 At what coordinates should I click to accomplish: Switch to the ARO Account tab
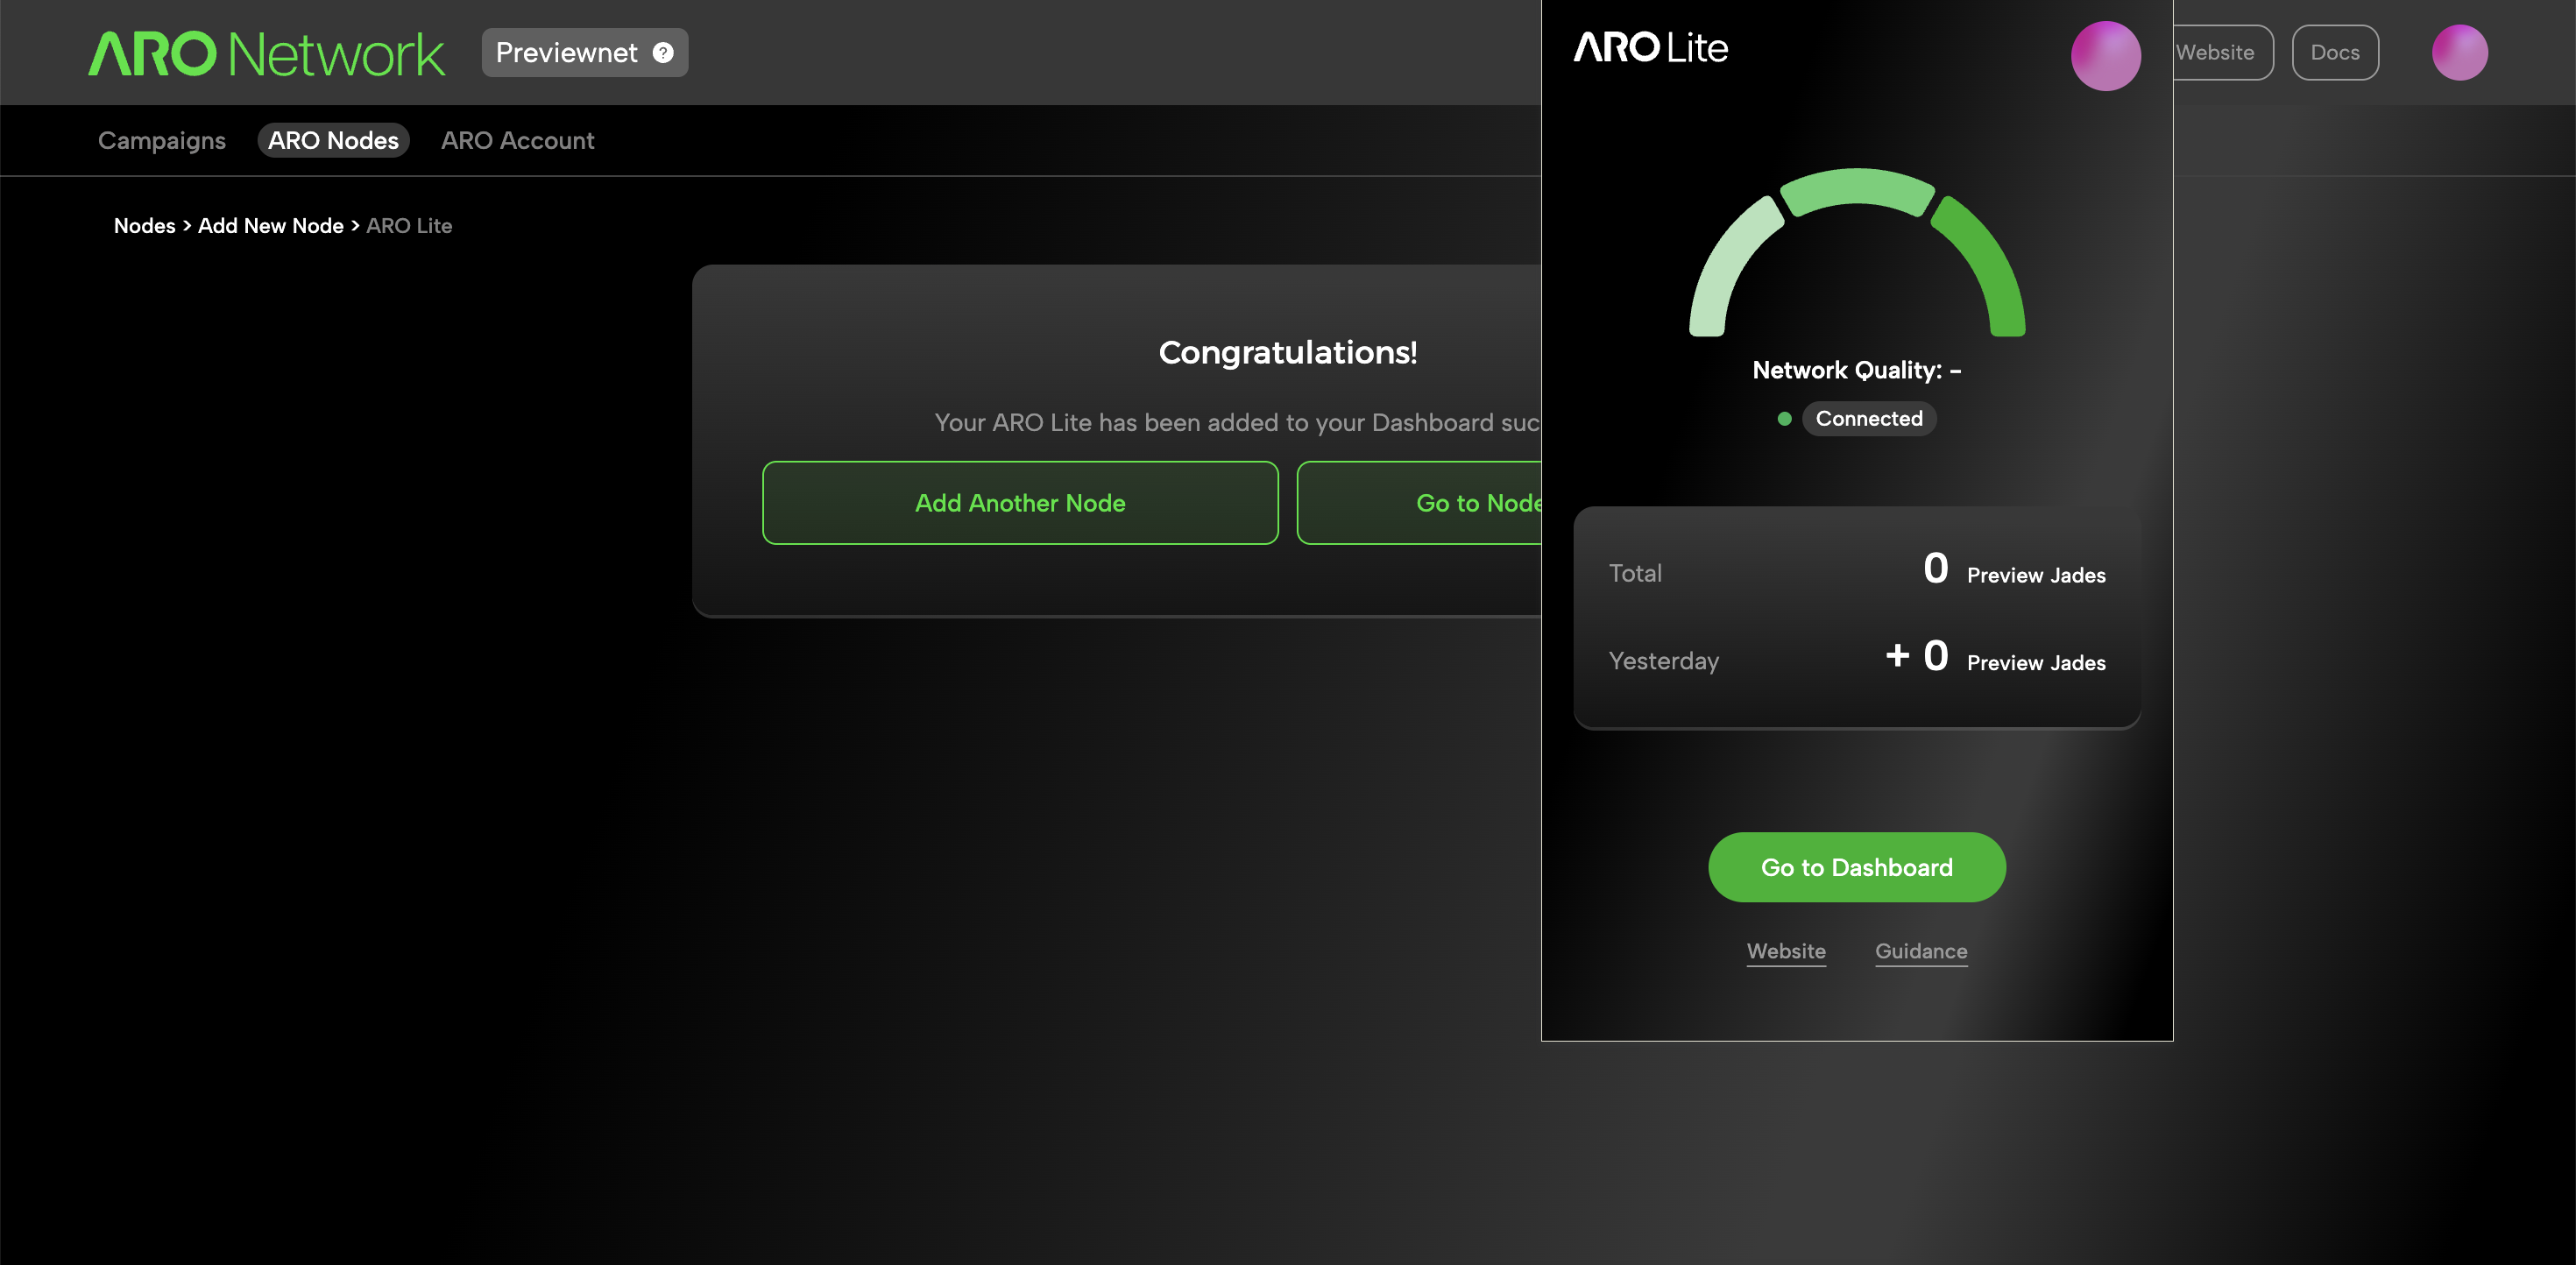click(517, 141)
